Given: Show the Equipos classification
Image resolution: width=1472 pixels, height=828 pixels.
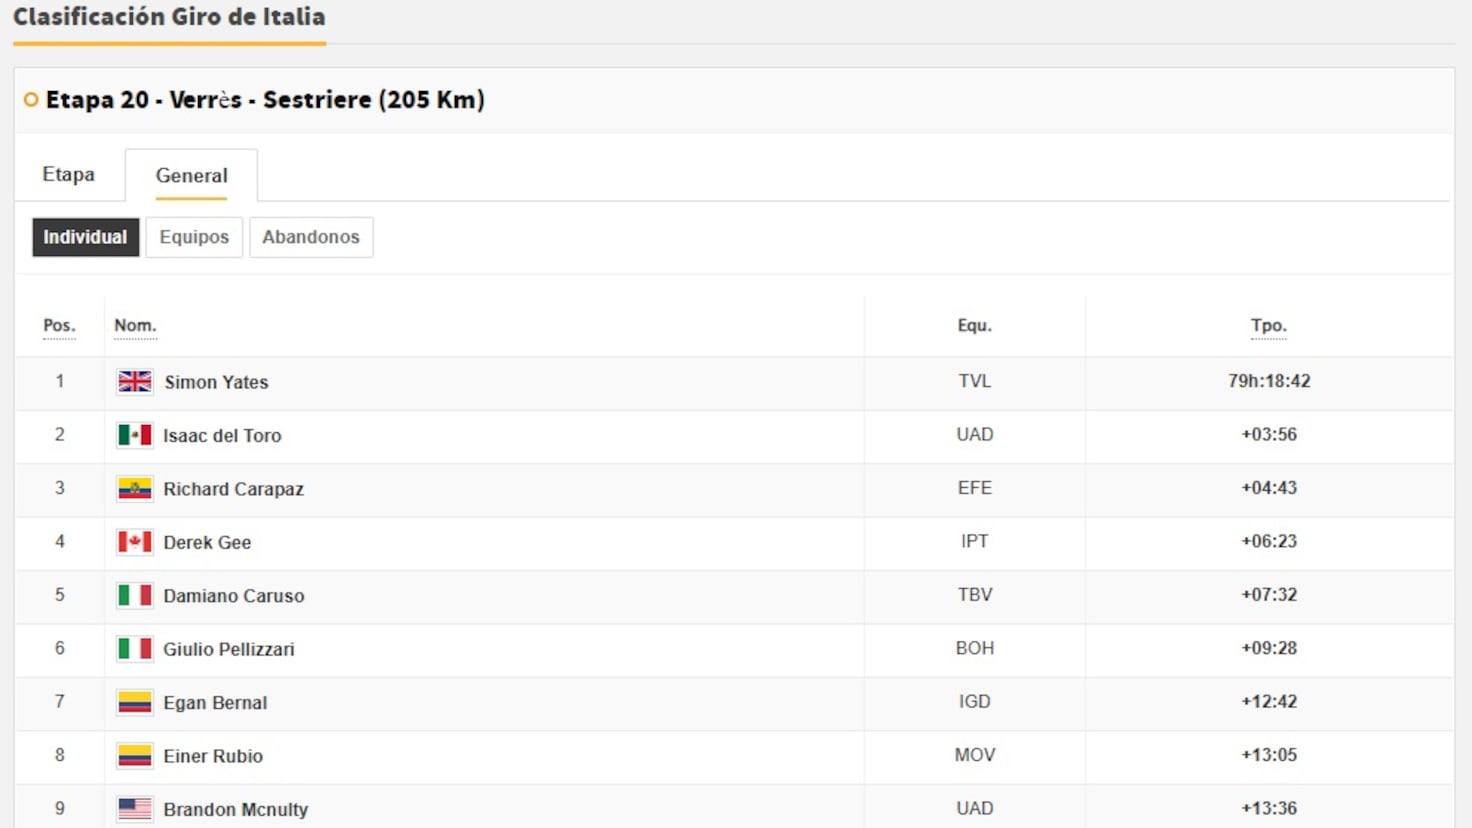Looking at the screenshot, I should (x=194, y=237).
